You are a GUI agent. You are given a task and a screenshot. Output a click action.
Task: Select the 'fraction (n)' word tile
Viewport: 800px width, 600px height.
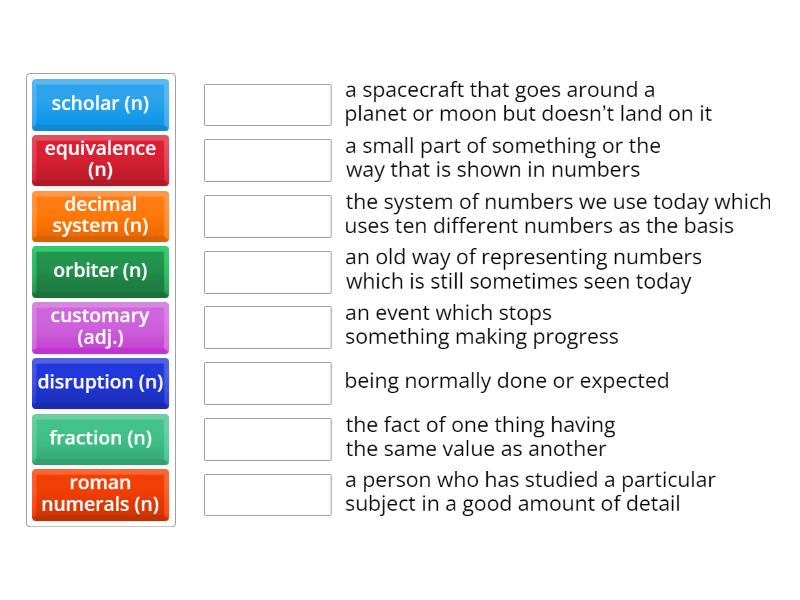coord(100,438)
